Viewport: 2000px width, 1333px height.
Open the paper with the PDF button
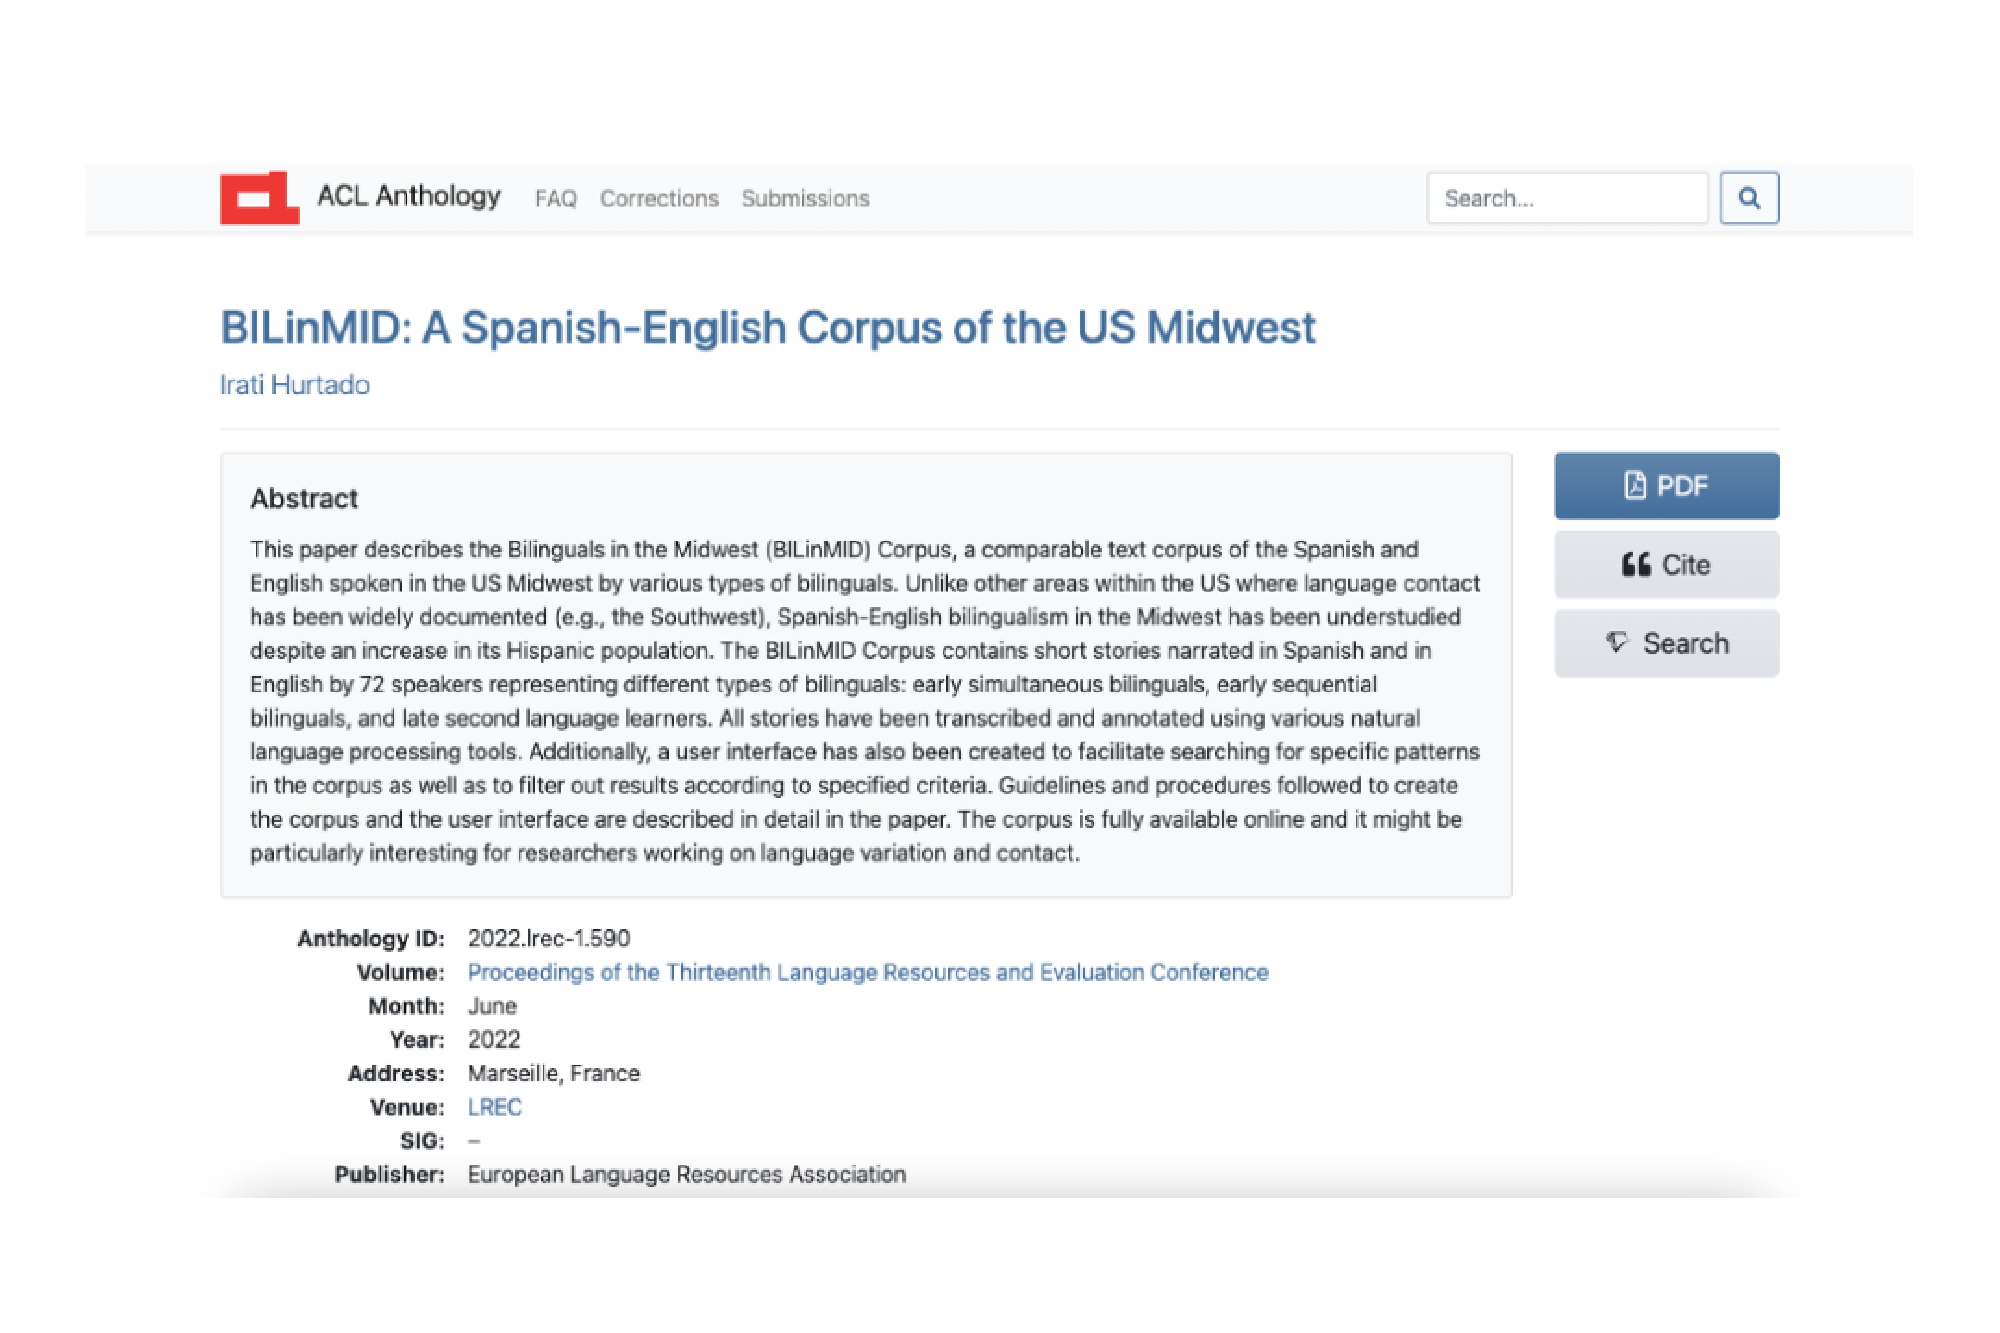1666,485
